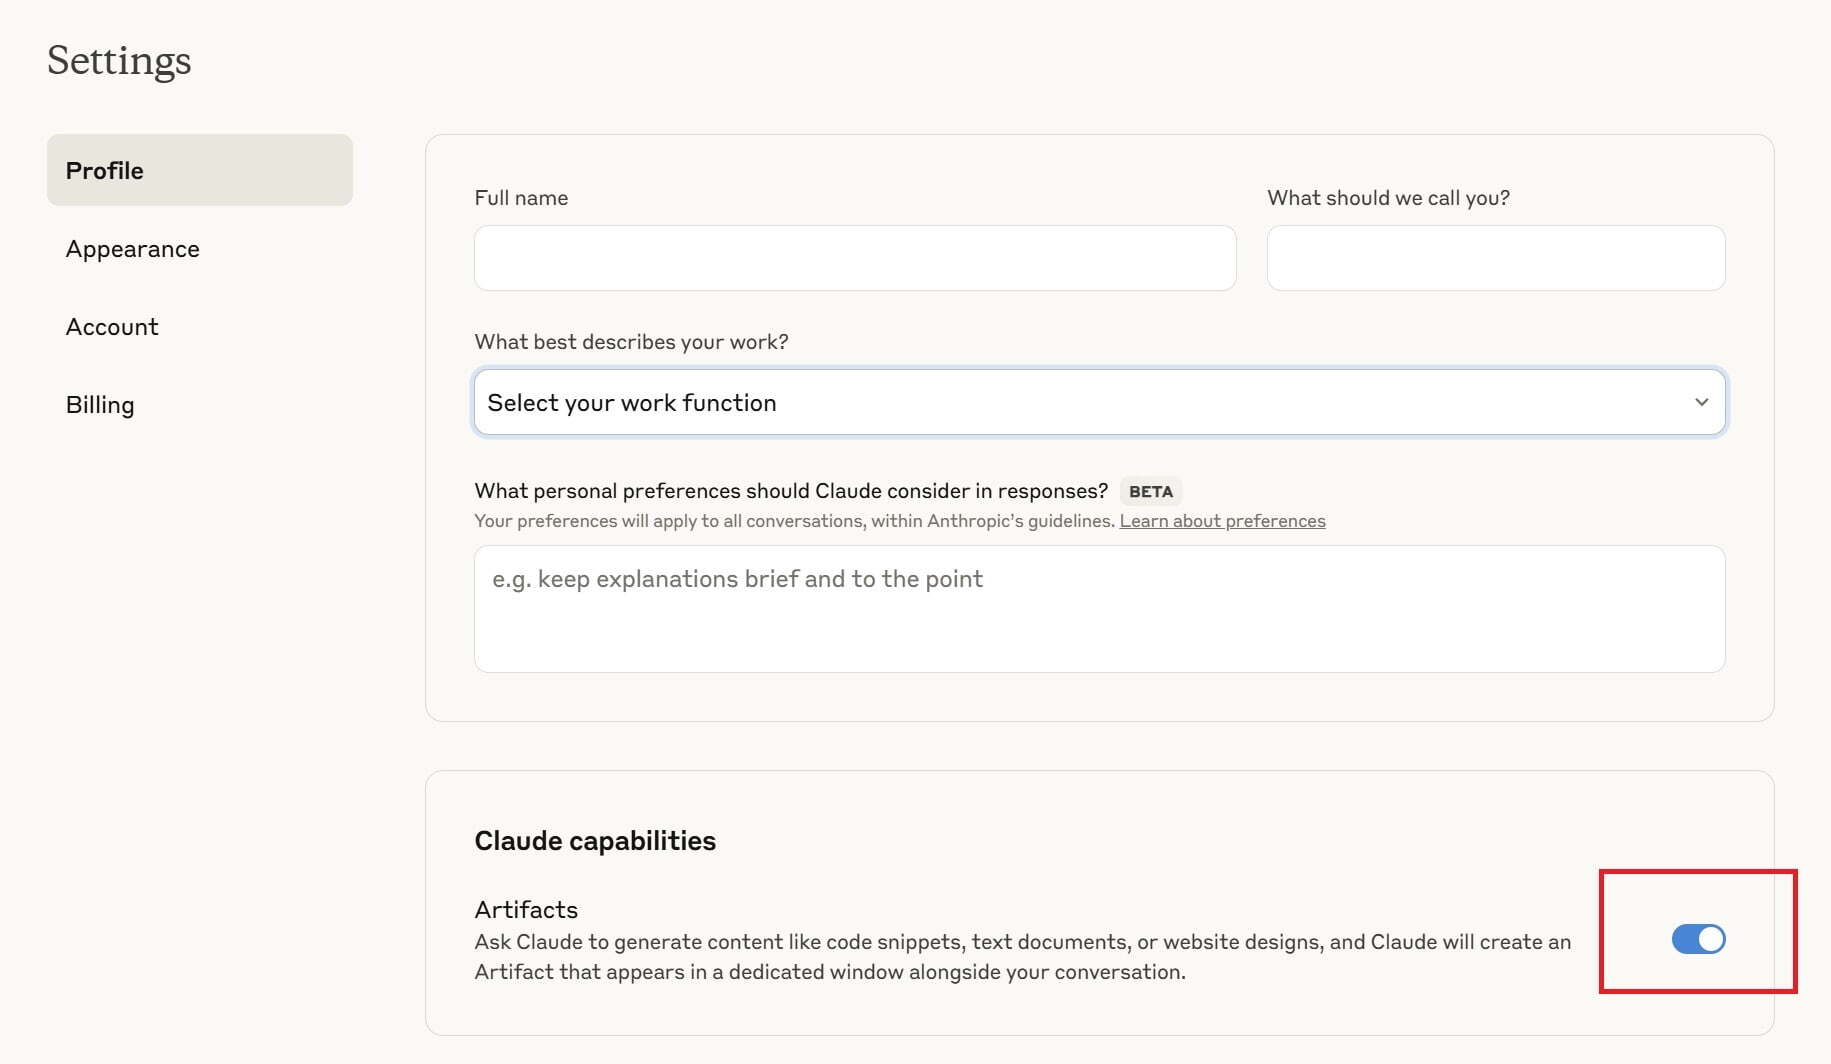
Task: Click the Settings page heading
Action: click(119, 60)
